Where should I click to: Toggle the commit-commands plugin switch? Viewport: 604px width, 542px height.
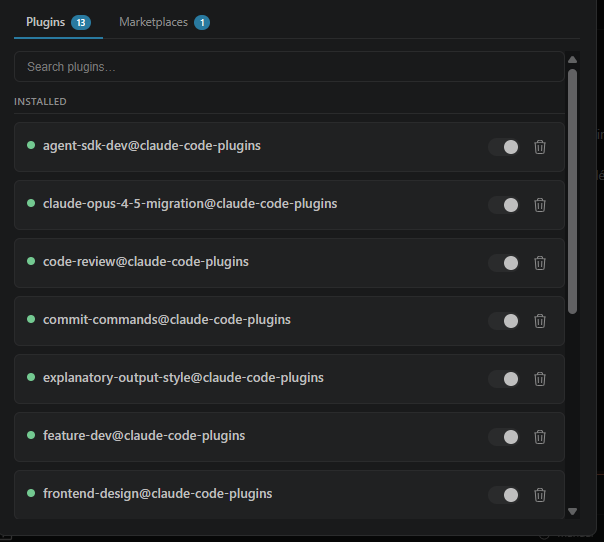coord(503,321)
